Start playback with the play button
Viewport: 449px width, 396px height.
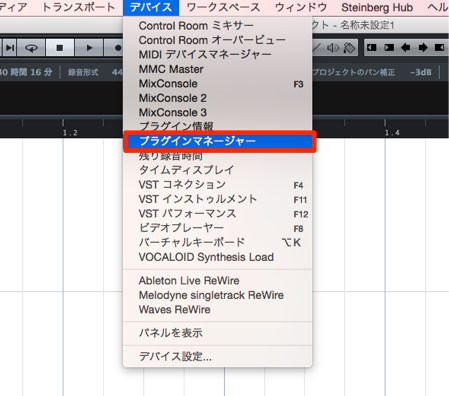point(89,48)
